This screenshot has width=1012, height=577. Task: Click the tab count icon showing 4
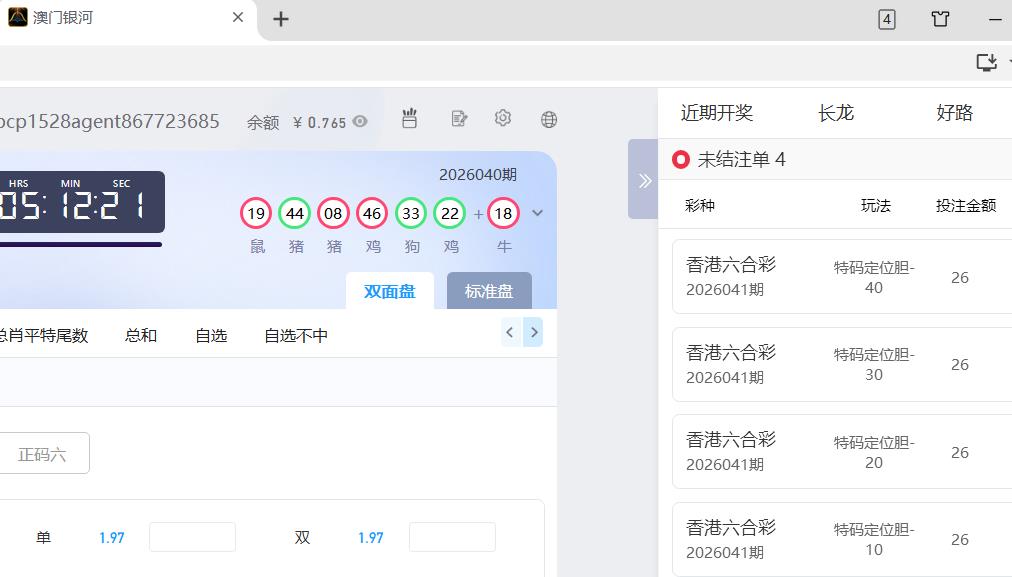point(887,19)
